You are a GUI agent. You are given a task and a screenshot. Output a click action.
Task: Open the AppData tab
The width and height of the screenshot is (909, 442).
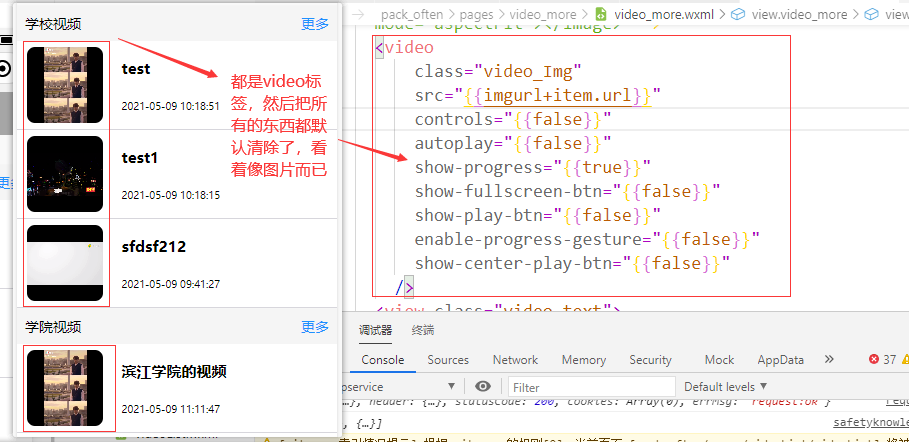780,360
